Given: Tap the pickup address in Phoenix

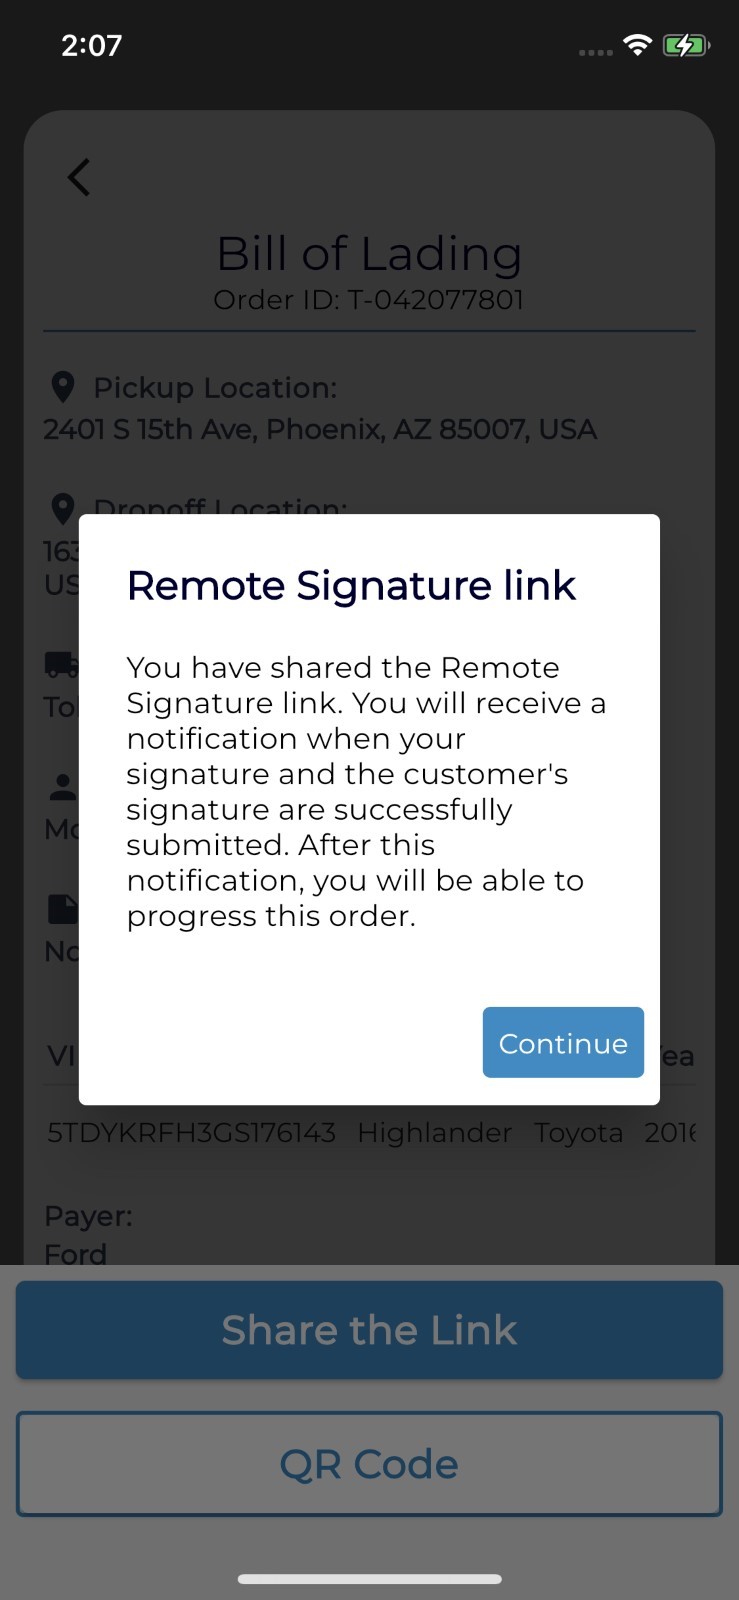Looking at the screenshot, I should tap(320, 429).
